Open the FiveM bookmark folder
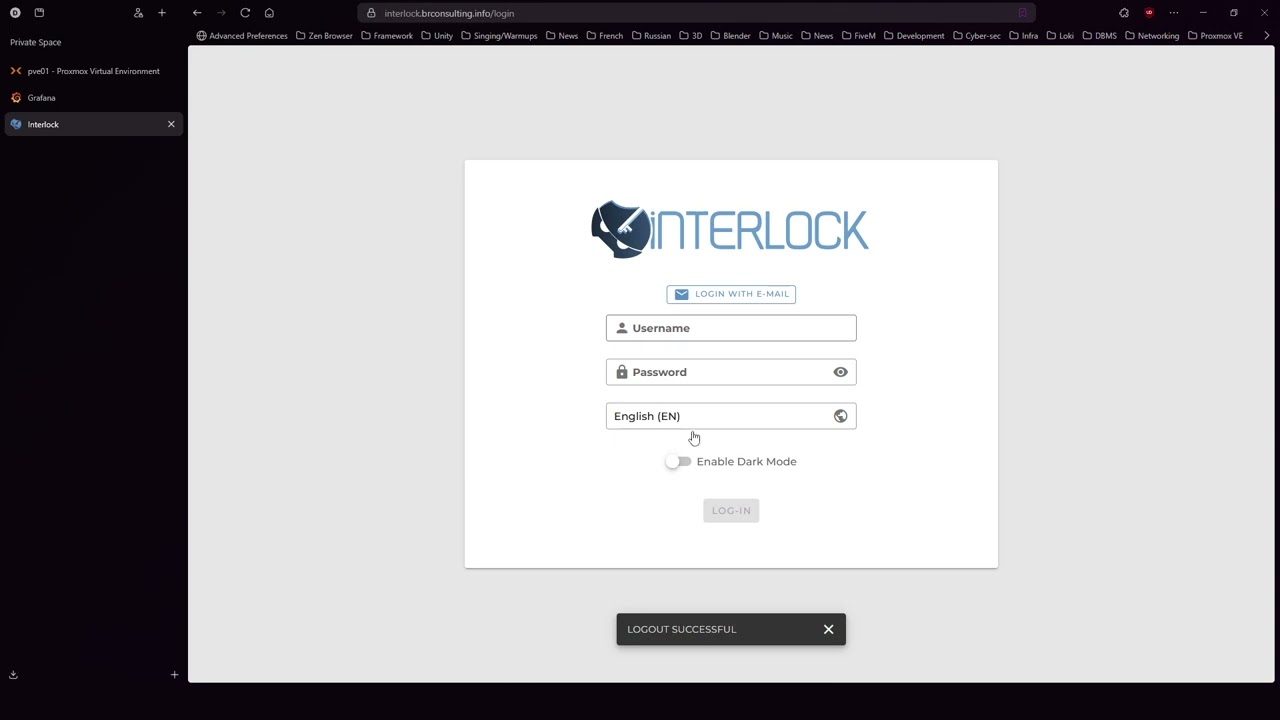The image size is (1280, 720). tap(858, 36)
